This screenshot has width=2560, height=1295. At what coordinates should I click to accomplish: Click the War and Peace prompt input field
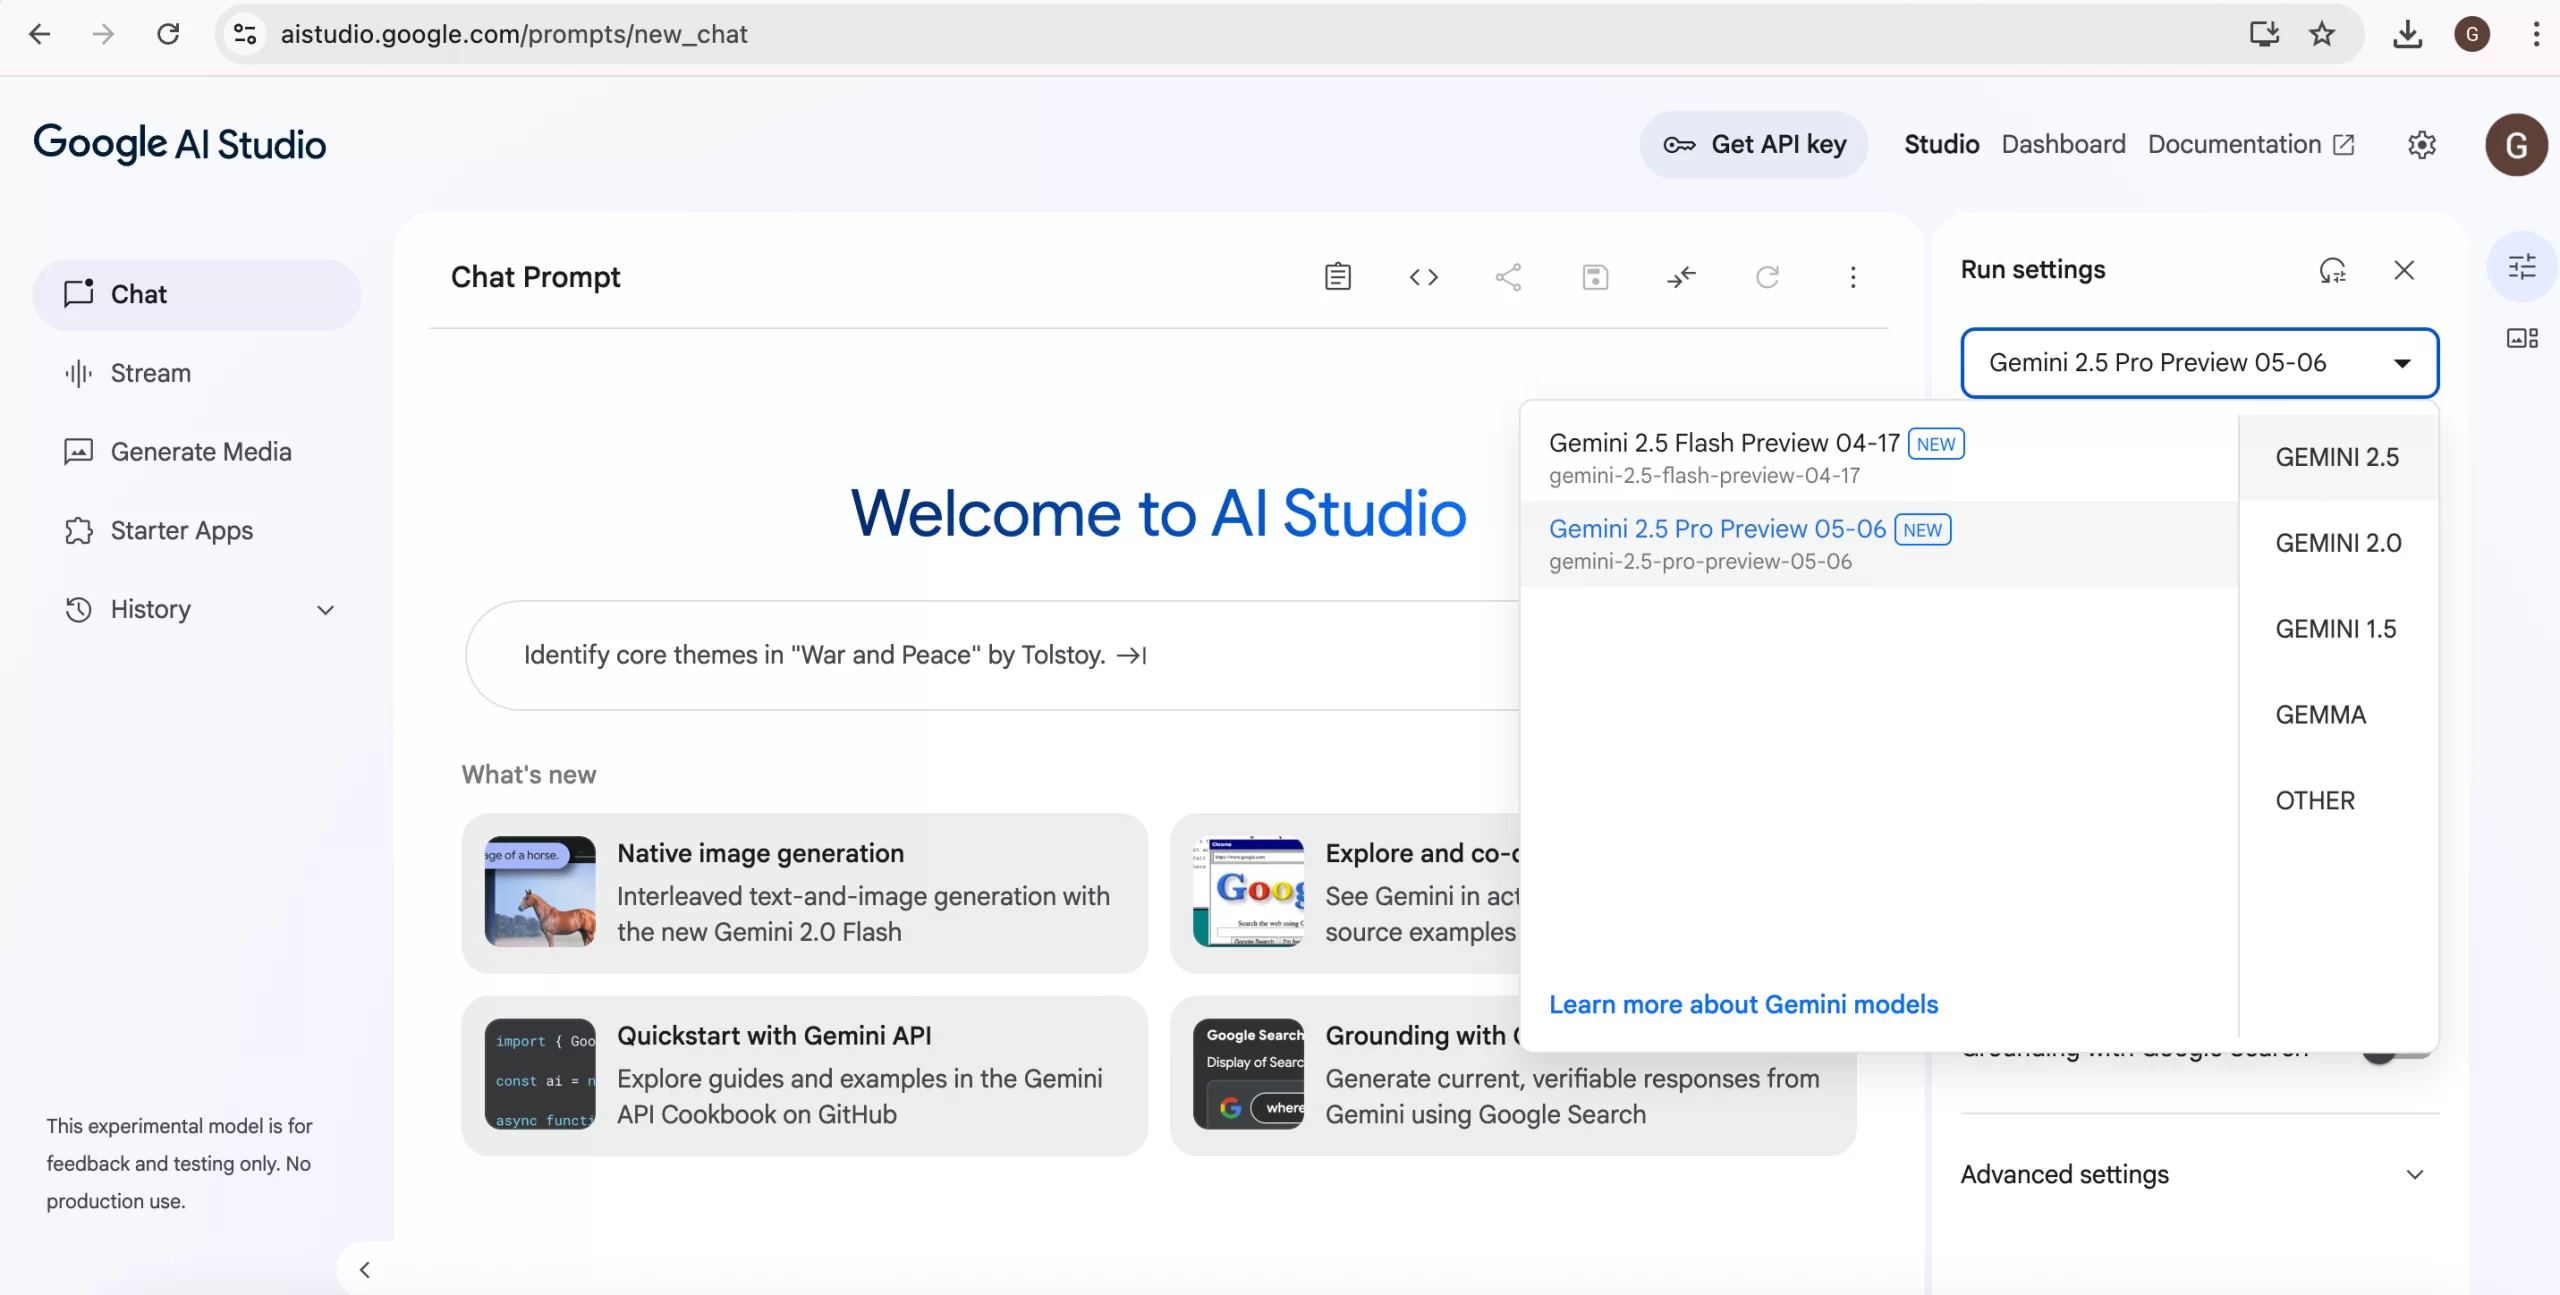[x=992, y=656]
